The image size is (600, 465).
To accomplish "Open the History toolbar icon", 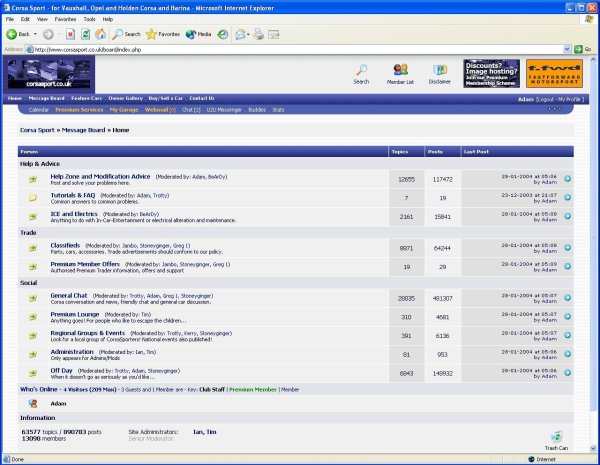I will click(x=222, y=34).
